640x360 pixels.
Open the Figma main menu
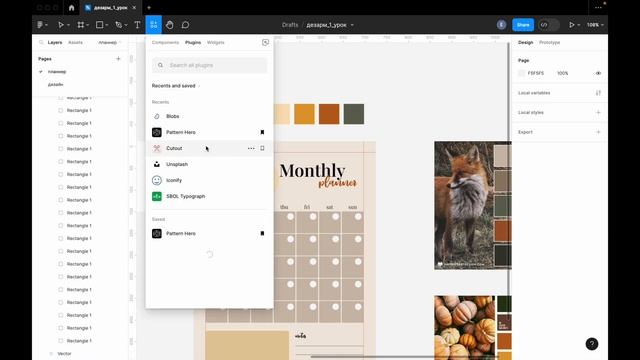coord(40,25)
